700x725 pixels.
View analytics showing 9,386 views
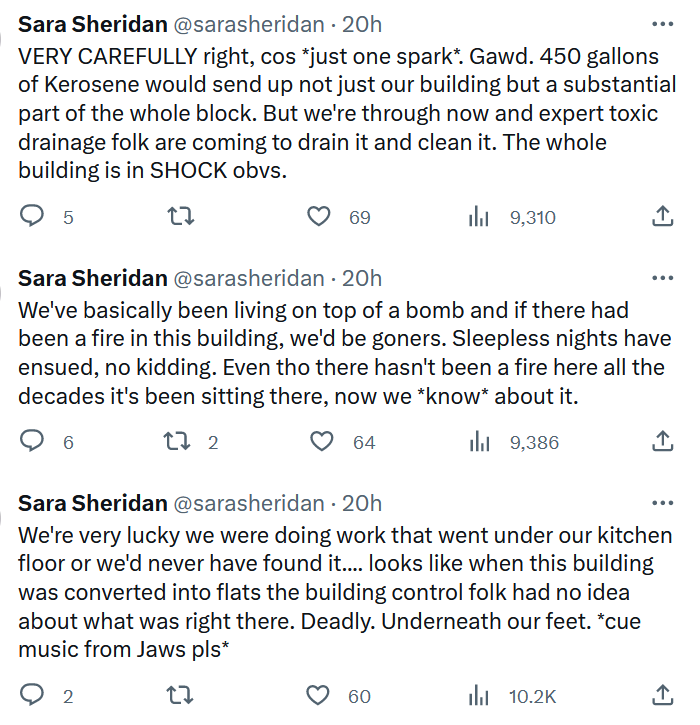click(479, 441)
